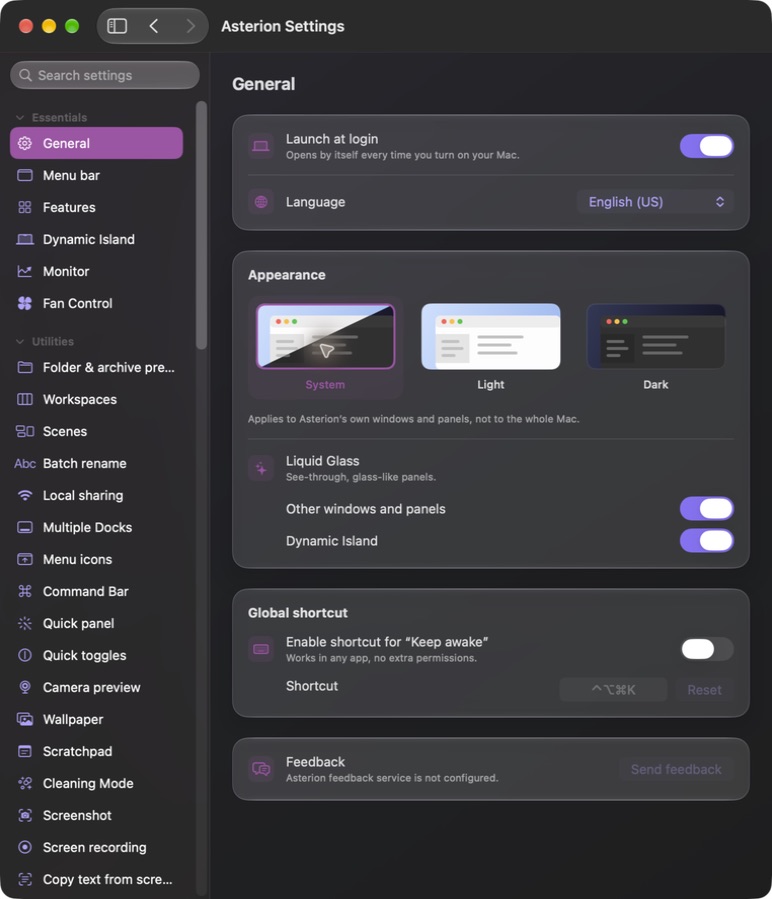Click the Screen recording record icon
The width and height of the screenshot is (772, 899).
click(25, 847)
